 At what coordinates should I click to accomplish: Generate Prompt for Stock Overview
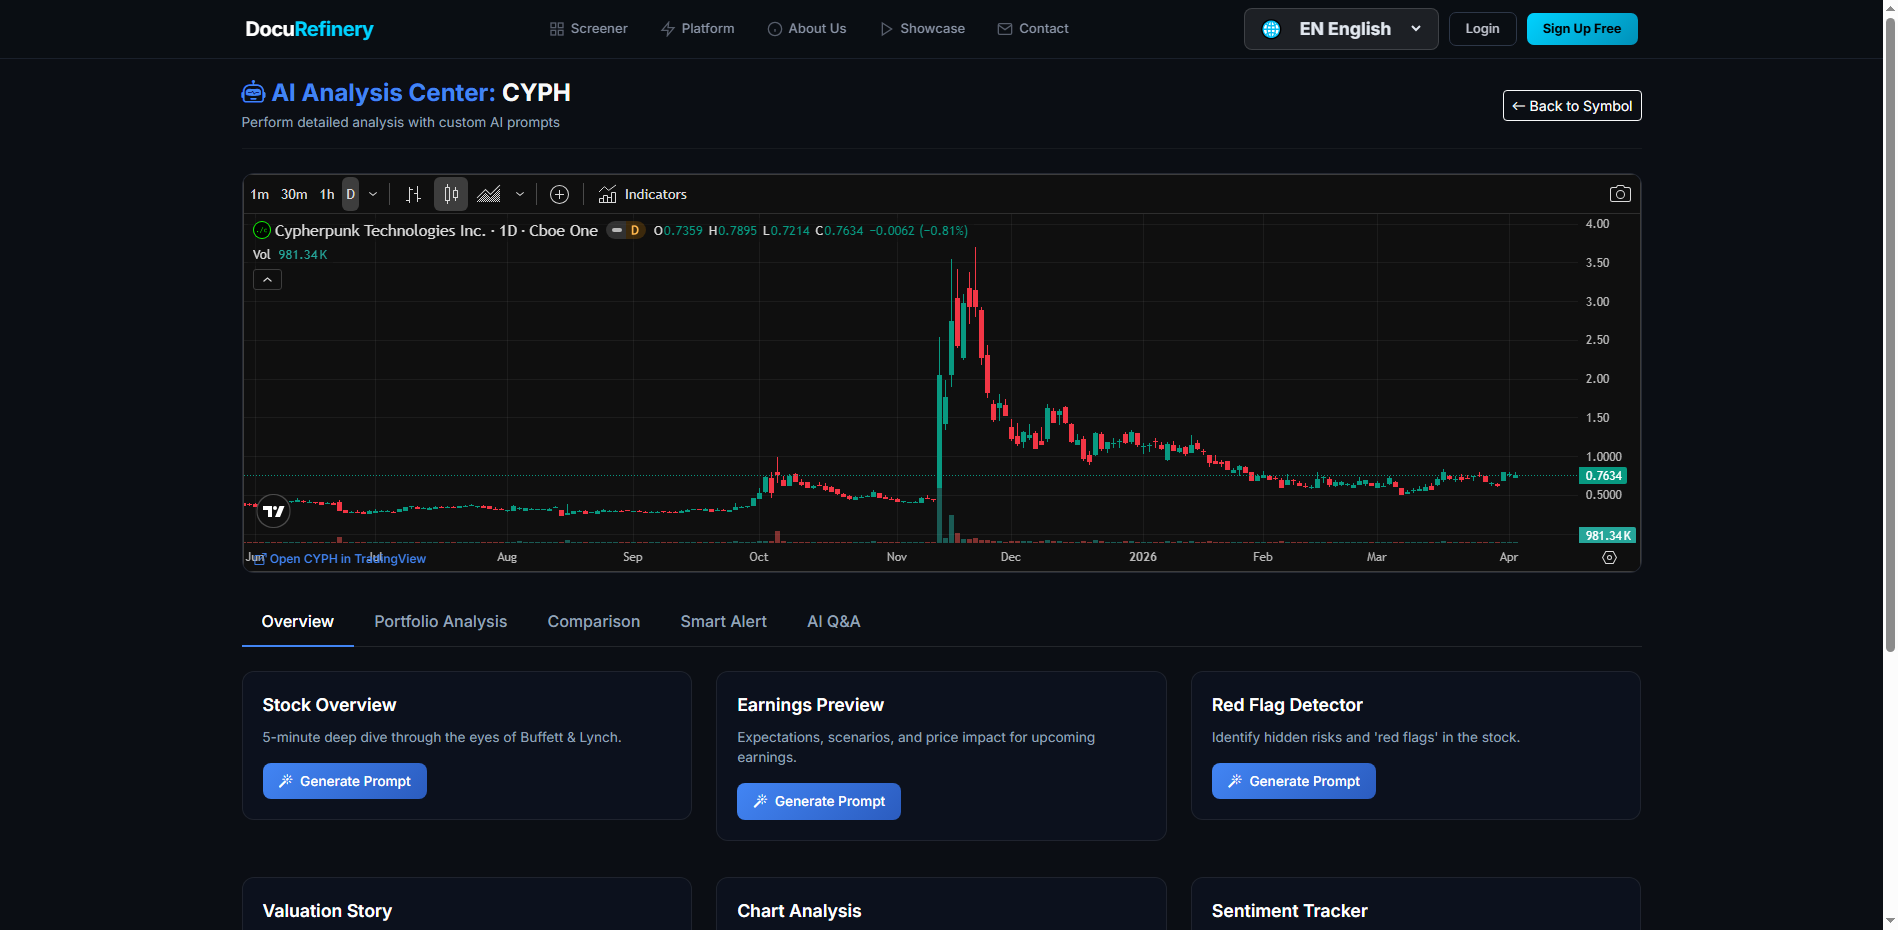click(x=345, y=781)
